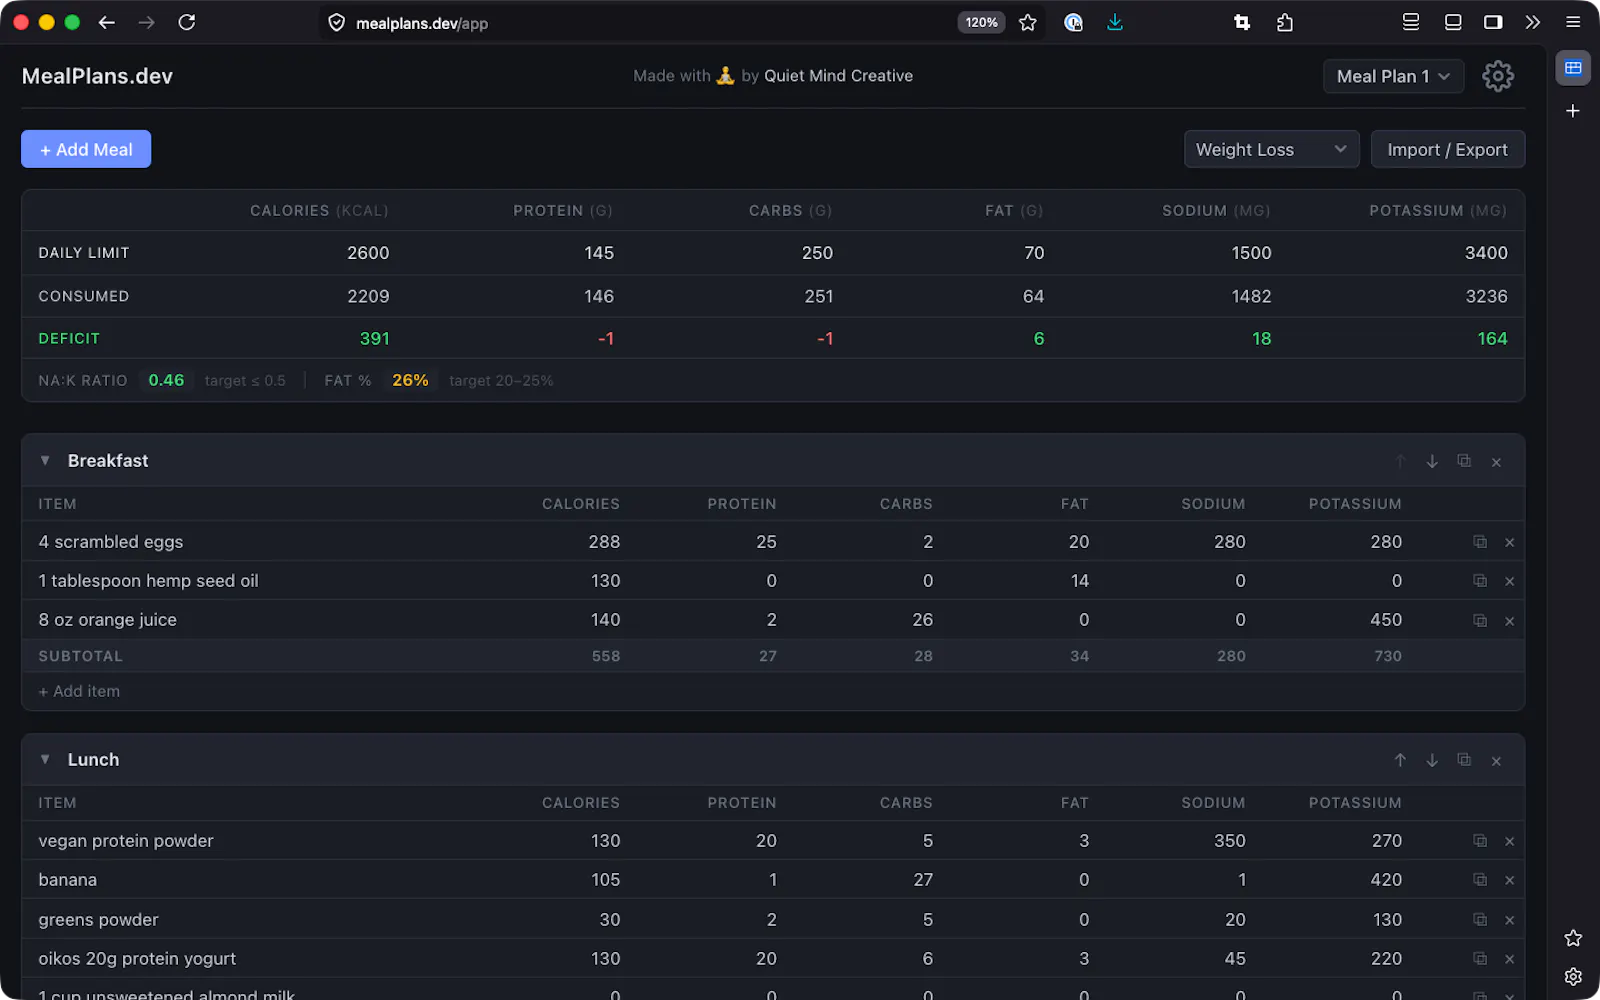Show more toolbar items chevron
Image resolution: width=1600 pixels, height=1000 pixels.
1533,22
